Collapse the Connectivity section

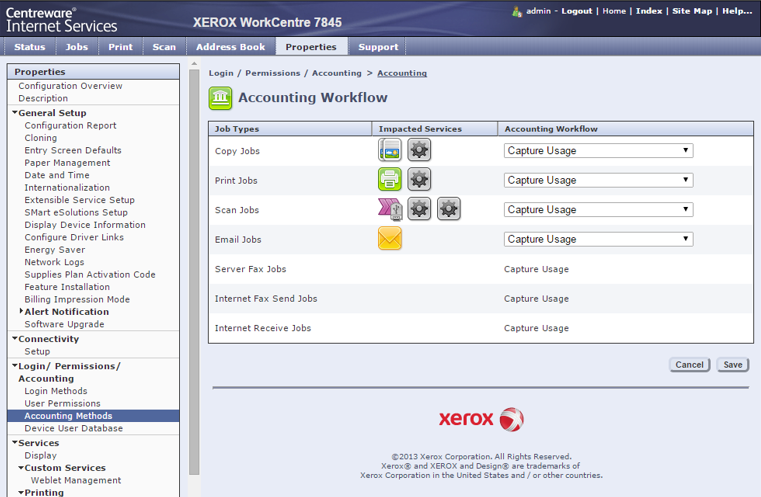coord(15,339)
